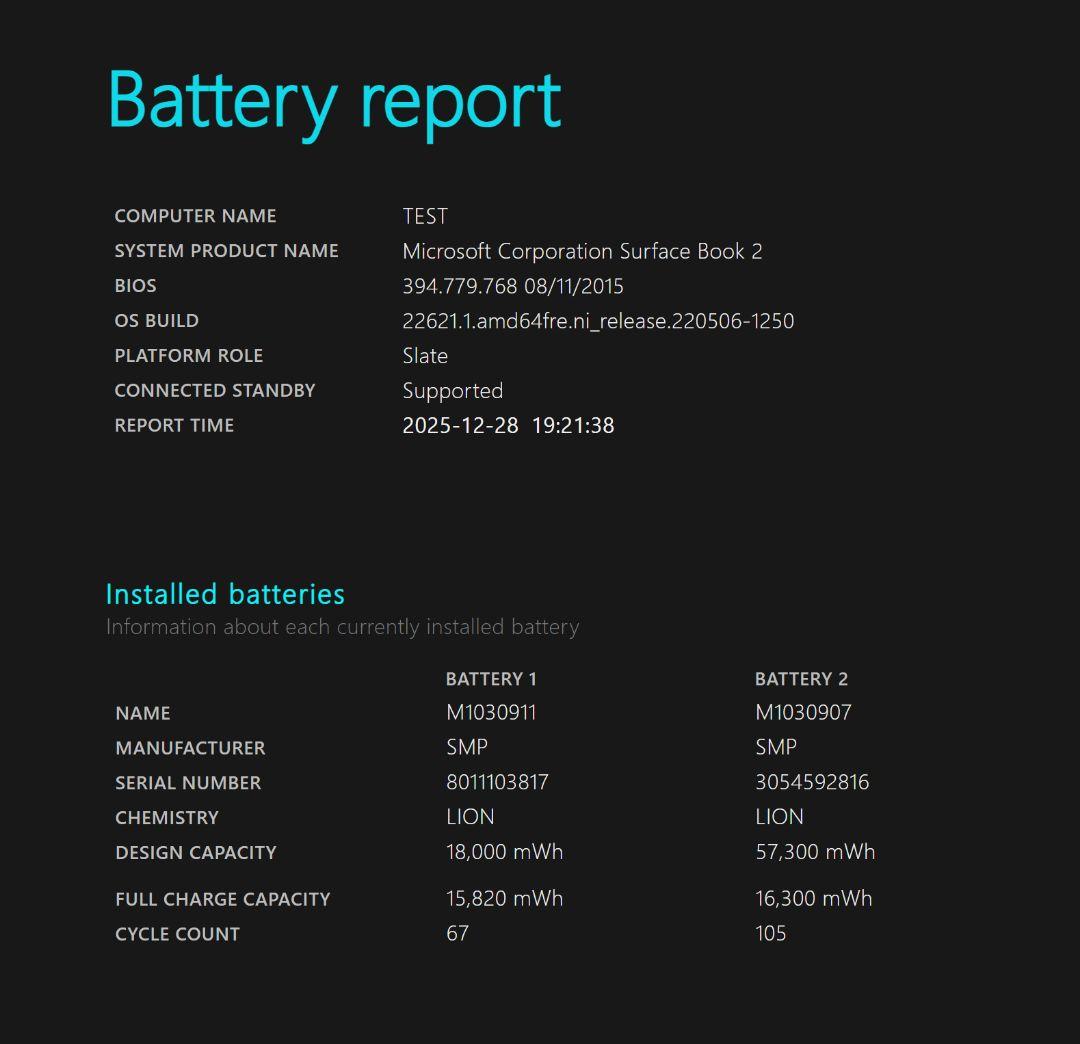Click the computer name value TEST
The height and width of the screenshot is (1044, 1080).
[x=425, y=216]
